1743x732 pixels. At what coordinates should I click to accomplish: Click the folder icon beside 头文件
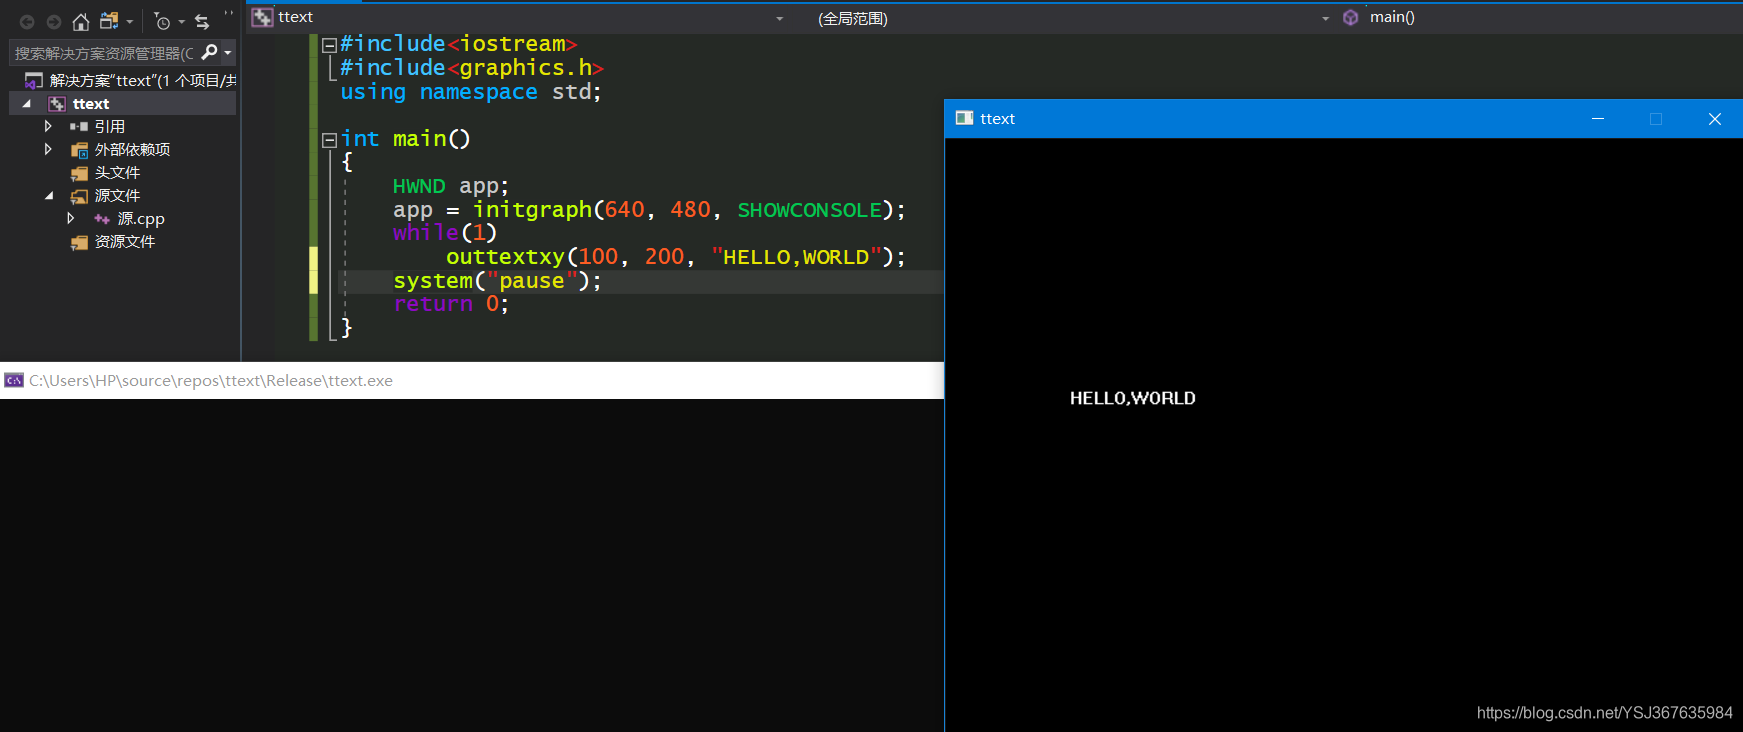click(x=79, y=173)
